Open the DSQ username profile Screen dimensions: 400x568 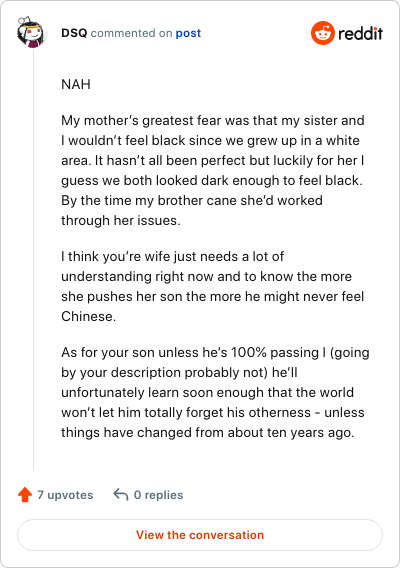point(74,33)
